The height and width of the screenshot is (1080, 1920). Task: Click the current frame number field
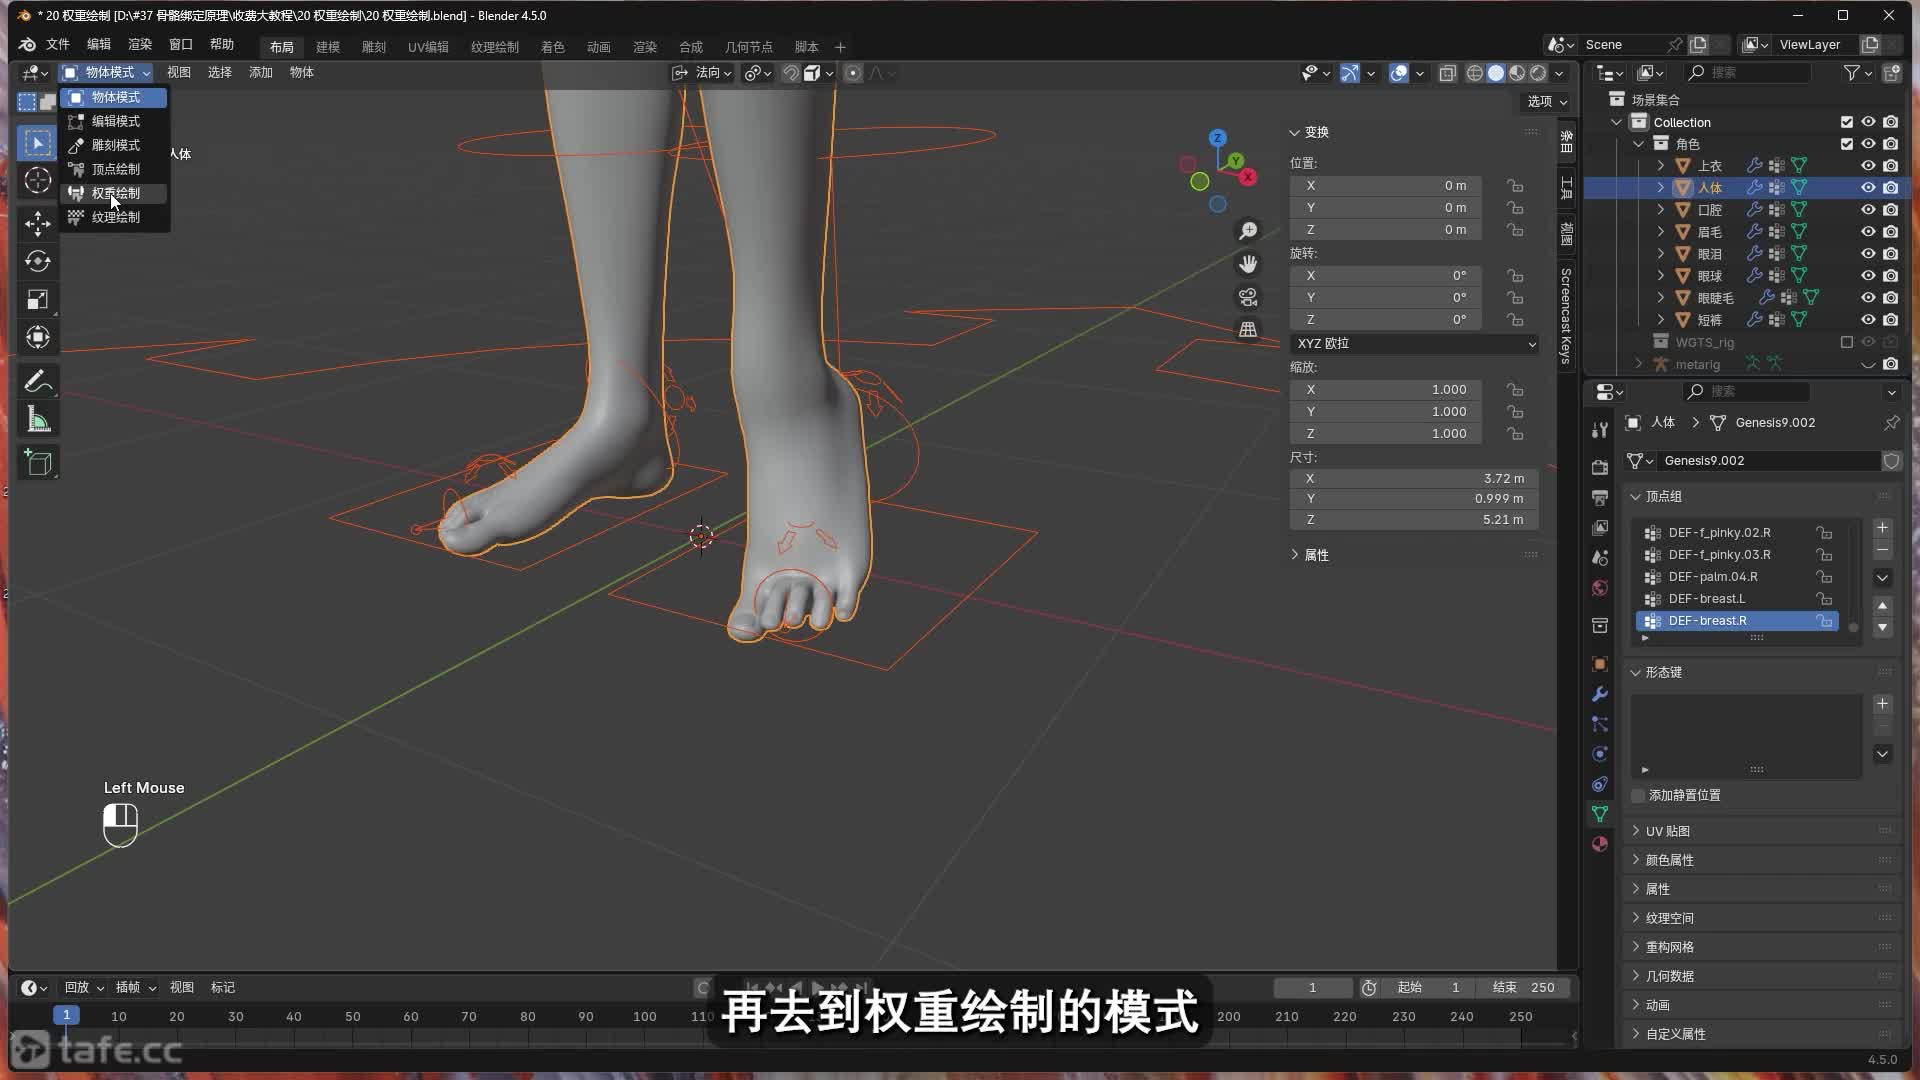(1313, 988)
